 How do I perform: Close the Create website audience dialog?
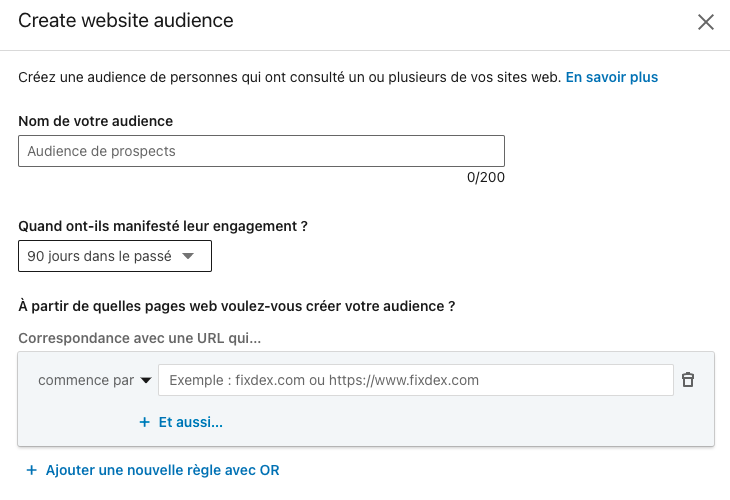[x=706, y=22]
